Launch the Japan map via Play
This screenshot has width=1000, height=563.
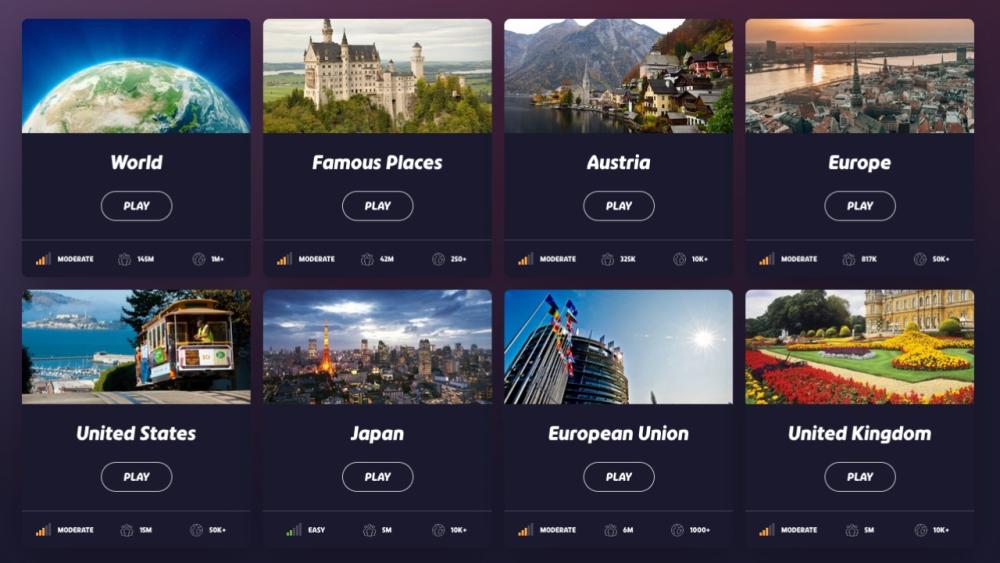[378, 477]
